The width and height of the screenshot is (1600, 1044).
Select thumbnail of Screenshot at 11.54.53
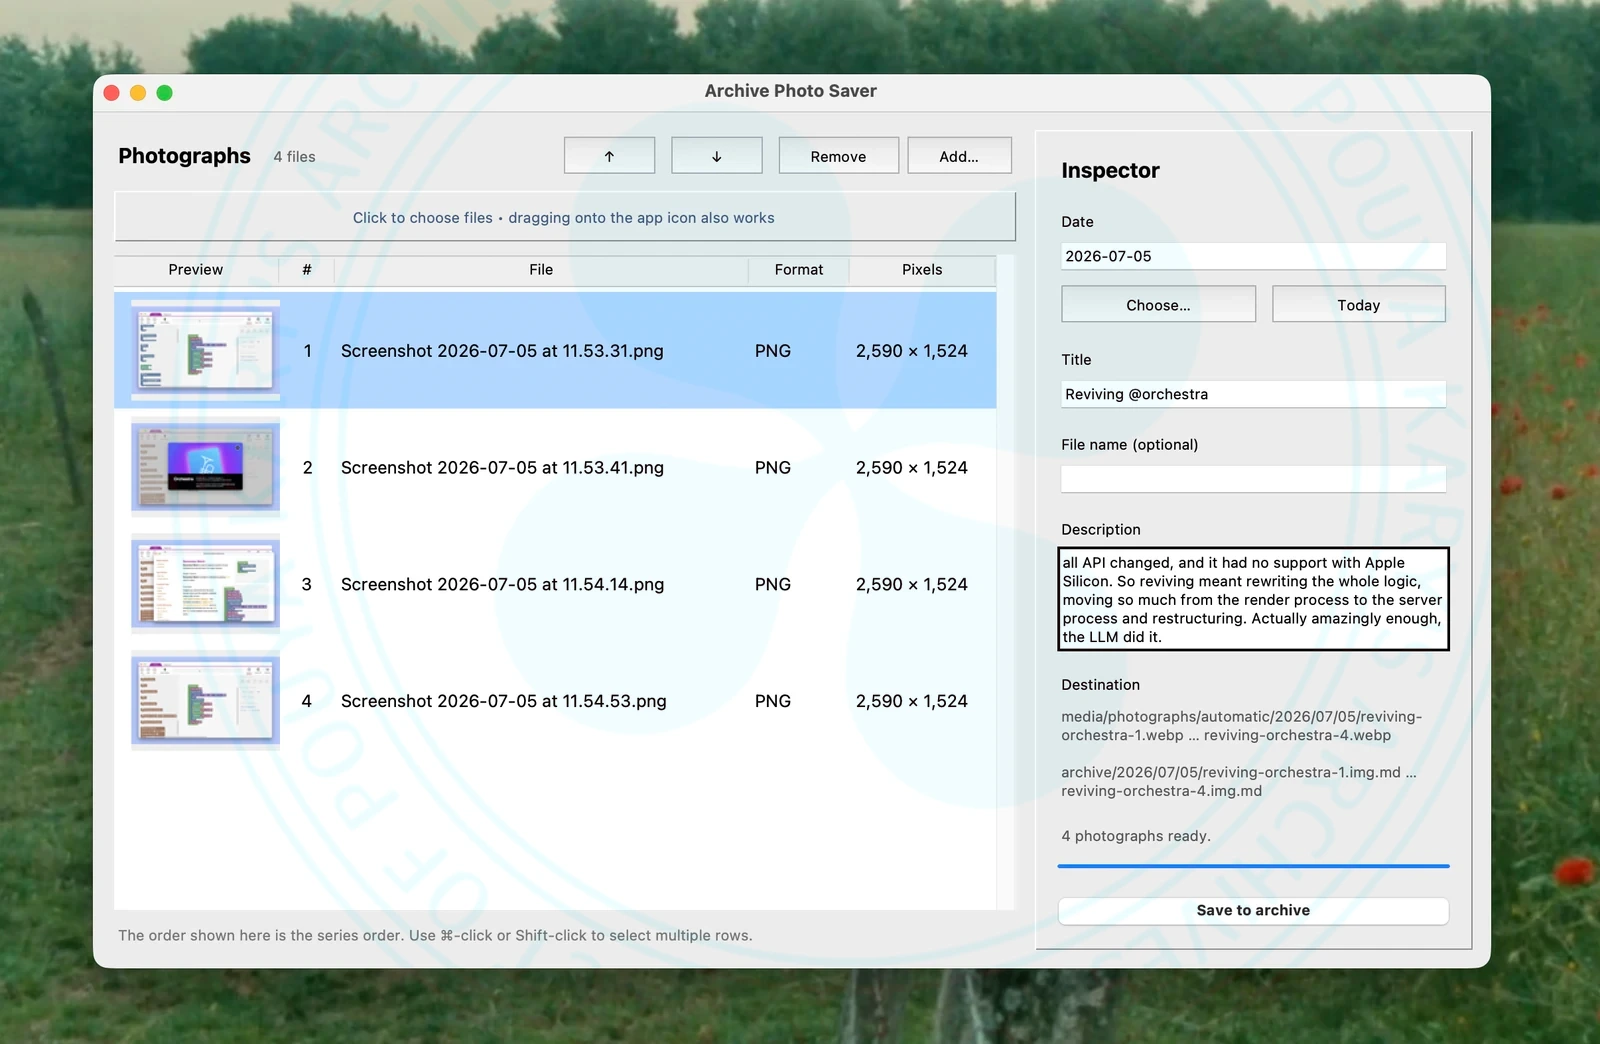click(205, 701)
